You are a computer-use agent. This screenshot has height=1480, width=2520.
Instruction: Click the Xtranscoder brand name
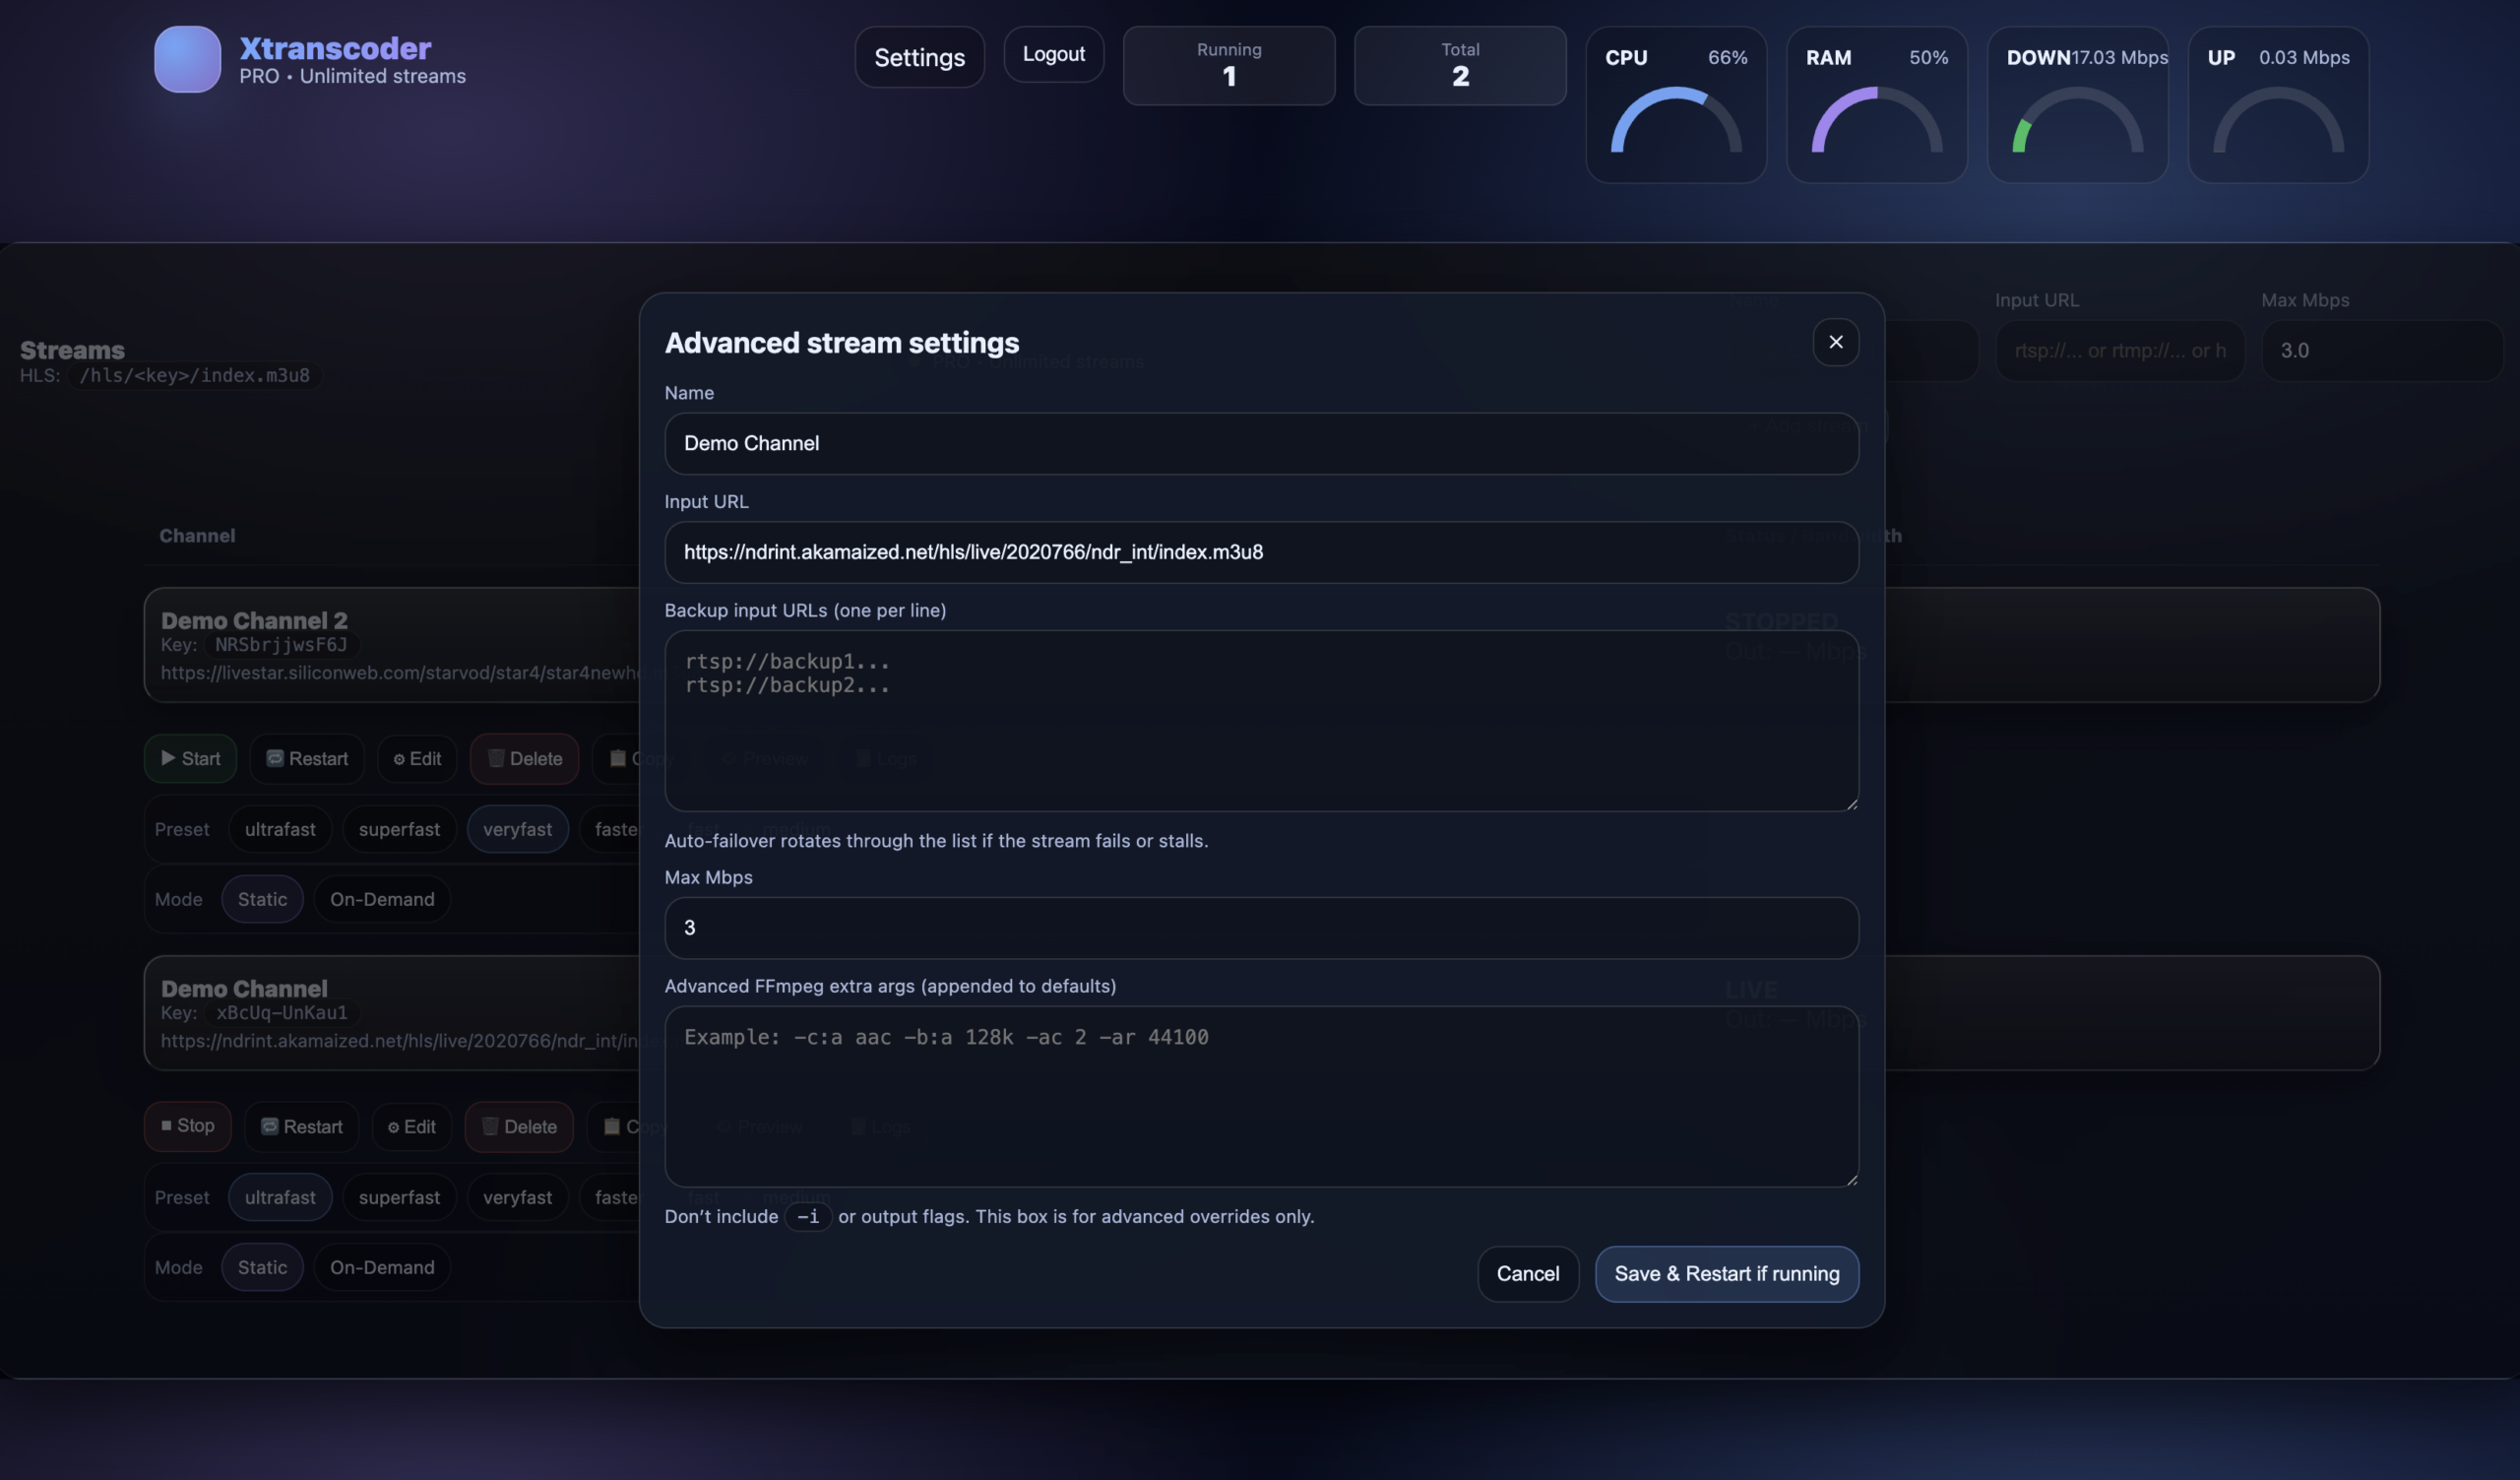335,47
